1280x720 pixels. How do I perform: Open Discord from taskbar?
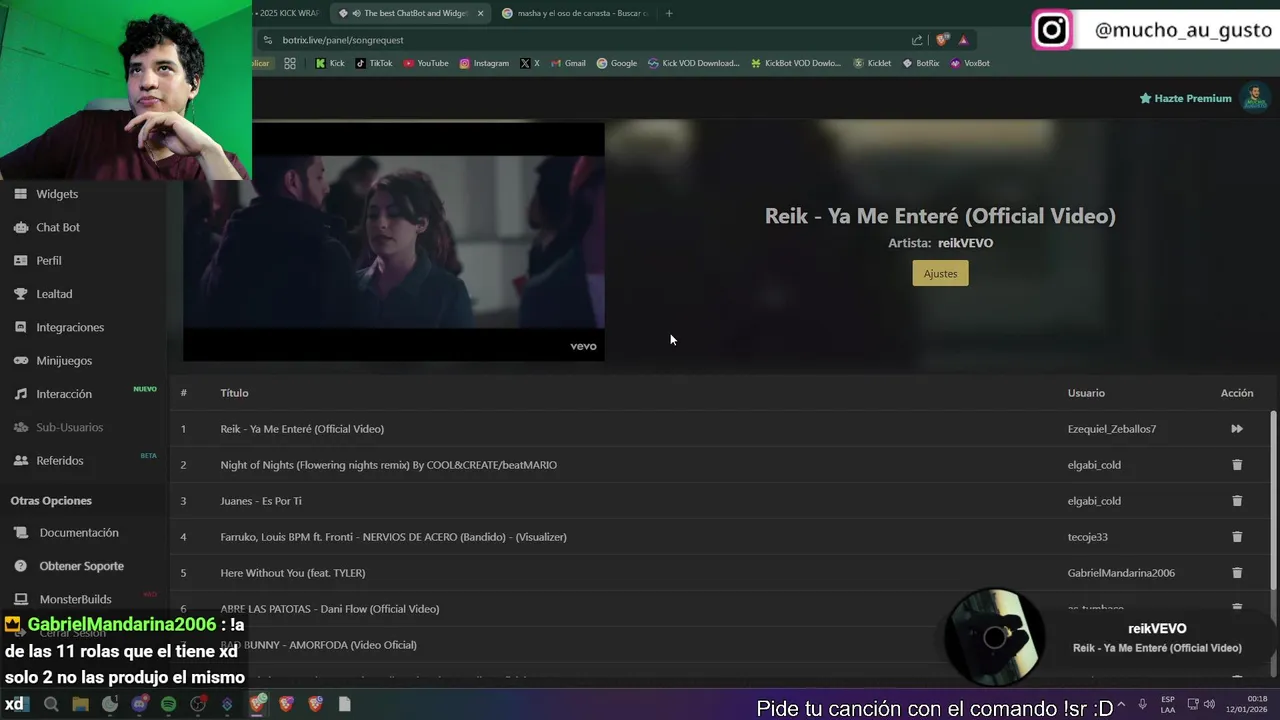click(139, 704)
